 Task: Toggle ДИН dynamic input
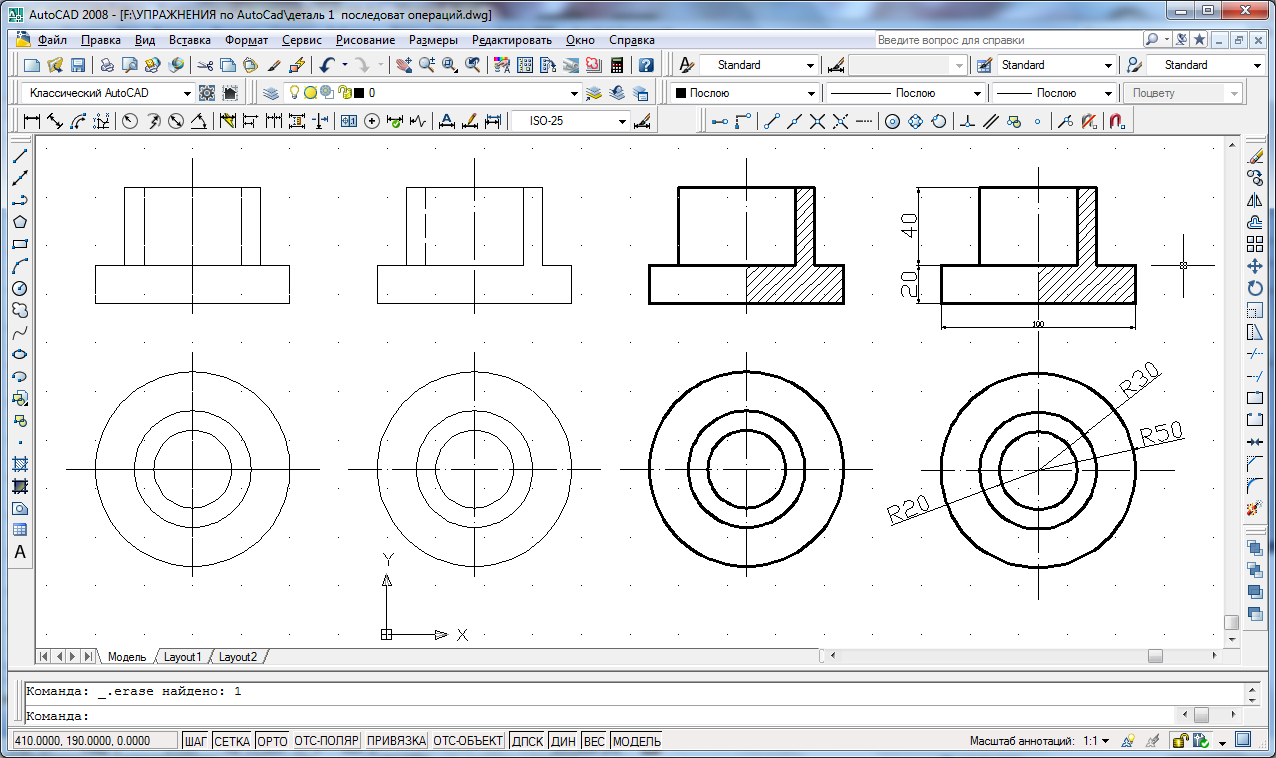[x=564, y=741]
